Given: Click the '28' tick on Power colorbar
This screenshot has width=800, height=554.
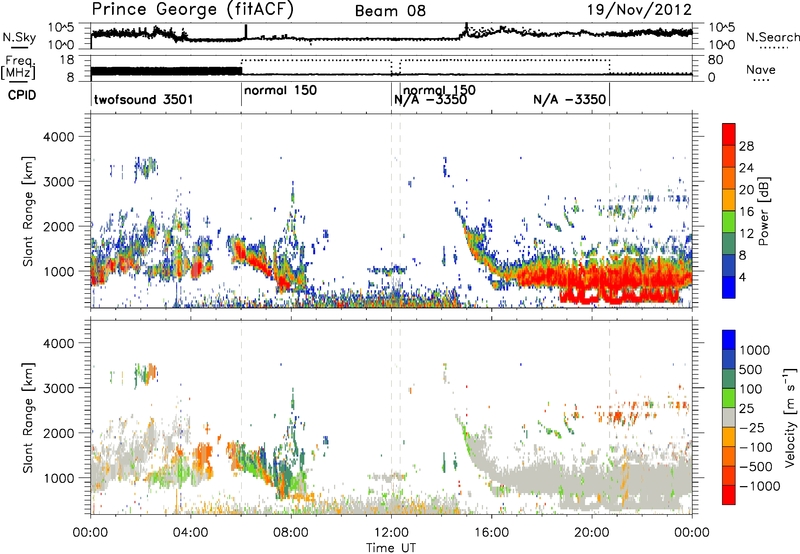Looking at the screenshot, I should (746, 146).
